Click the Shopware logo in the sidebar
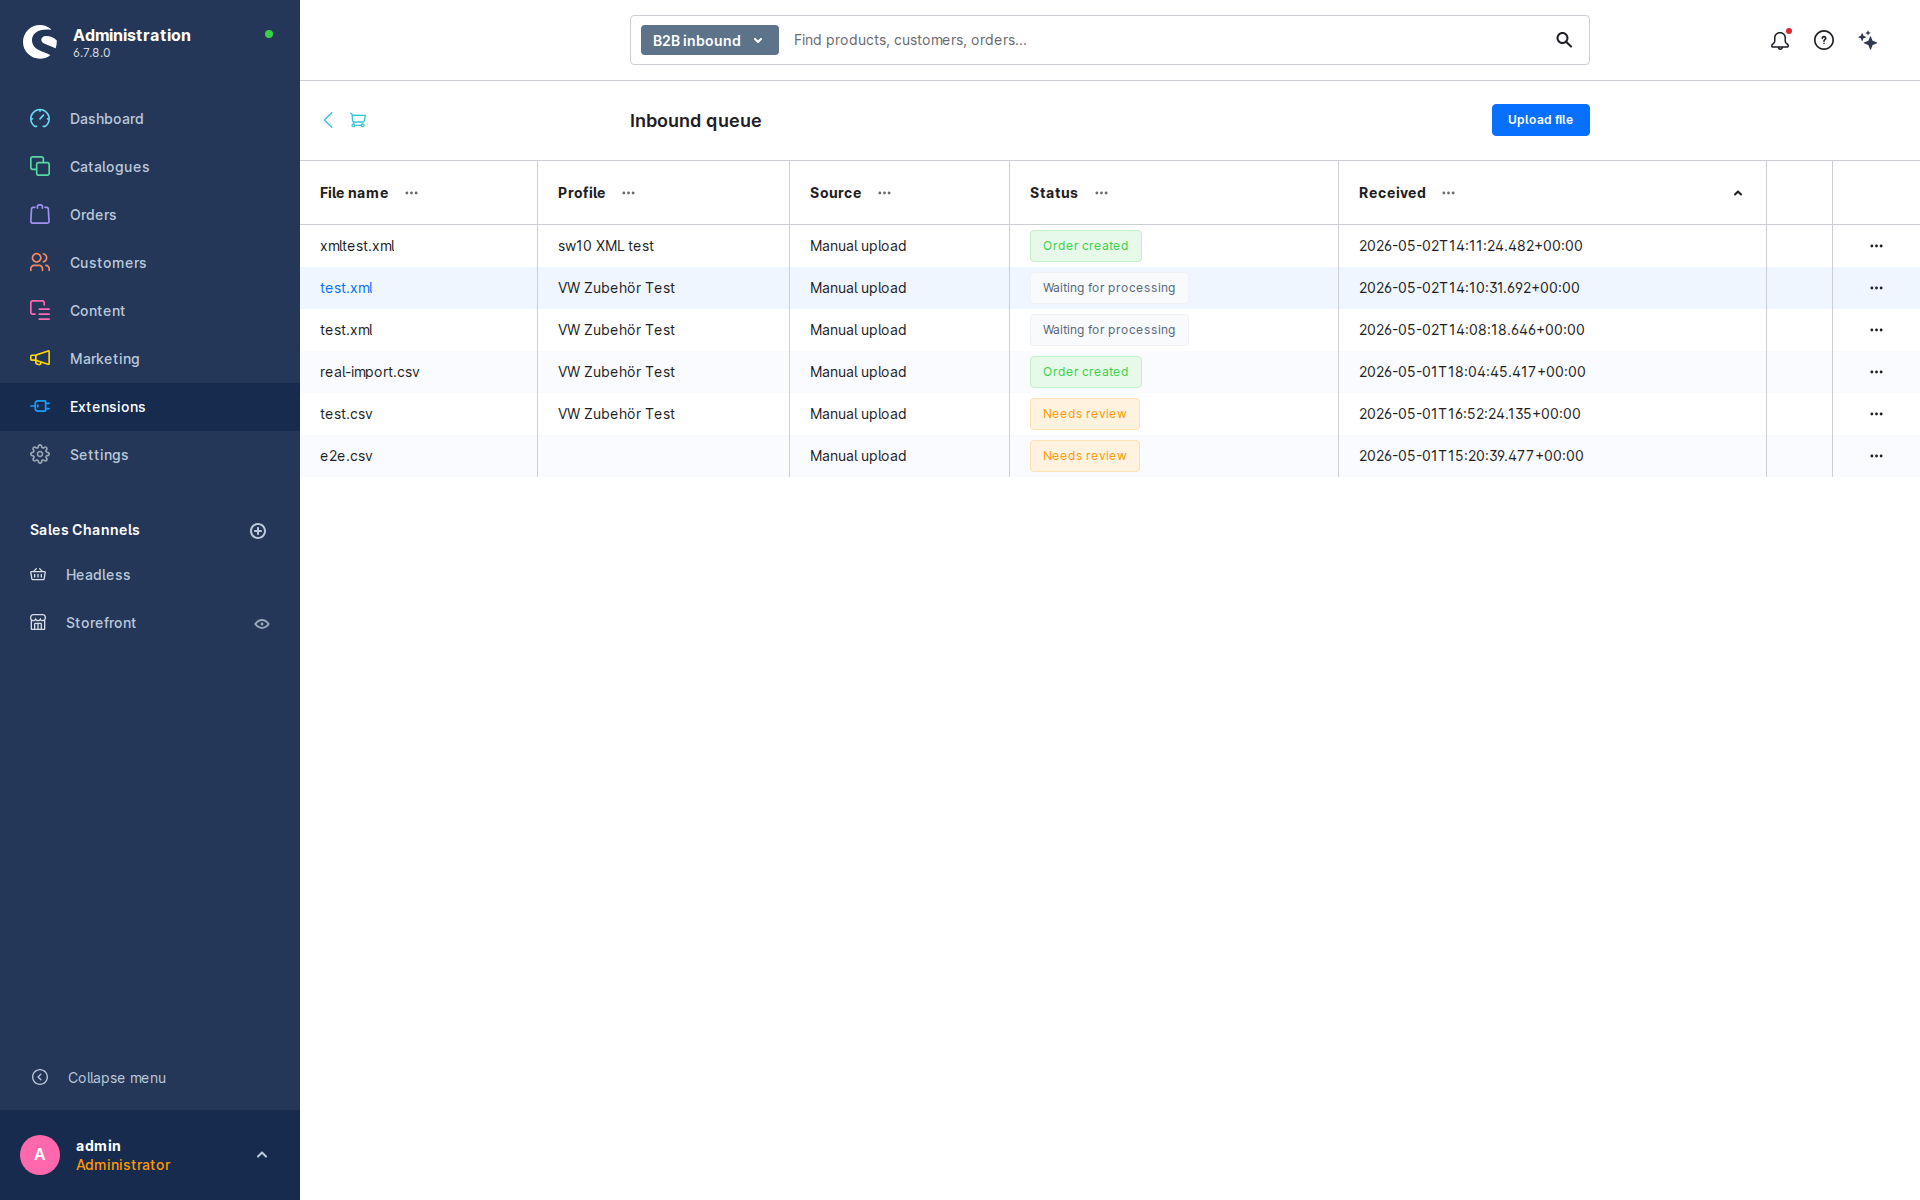 coord(40,42)
